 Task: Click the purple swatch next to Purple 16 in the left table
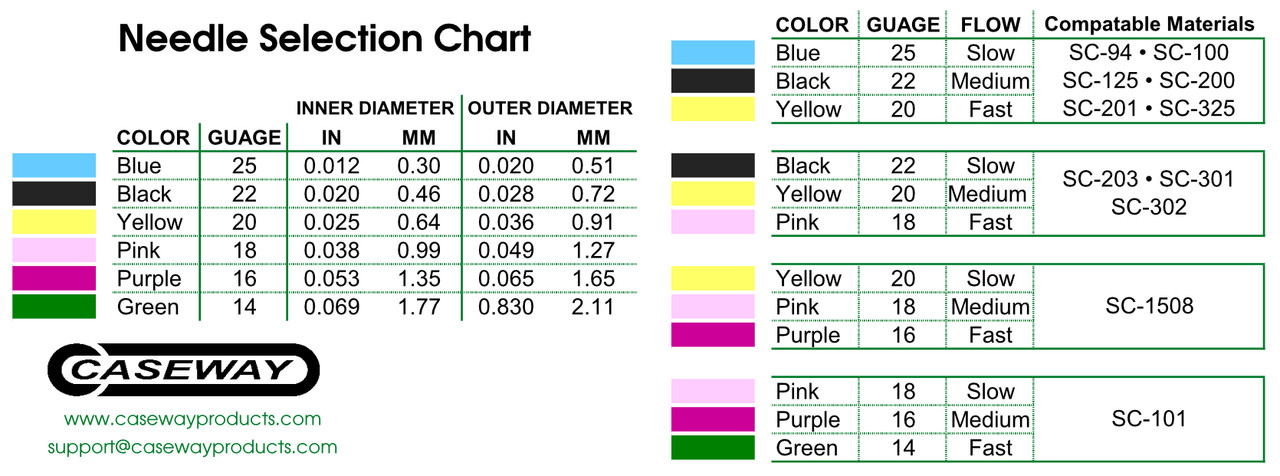pos(54,278)
